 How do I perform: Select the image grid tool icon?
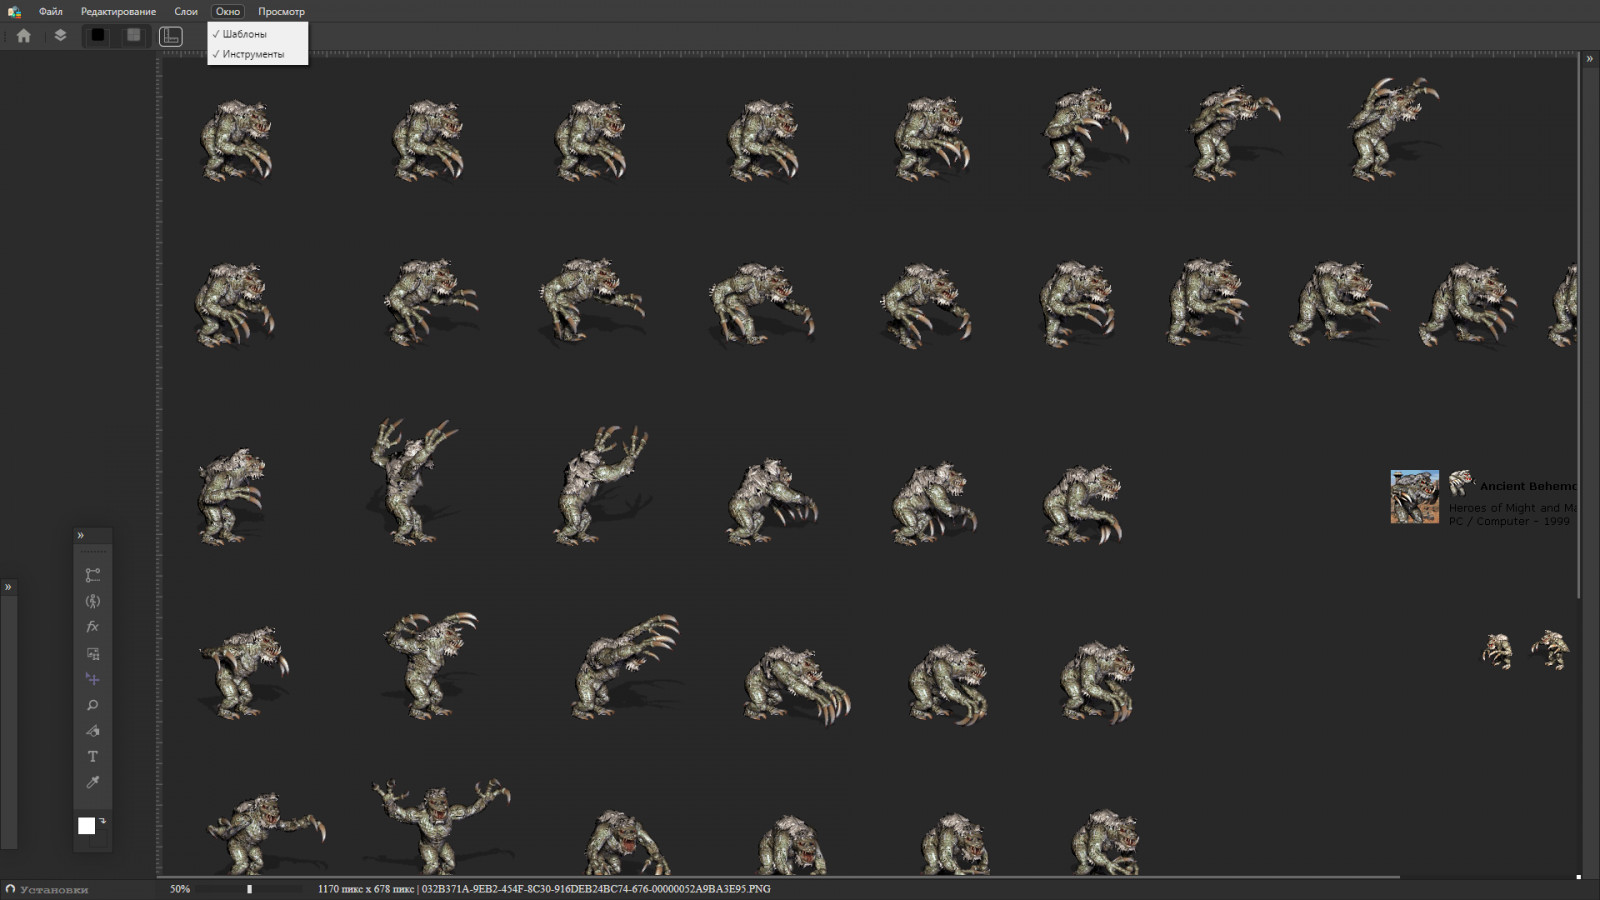coord(93,653)
